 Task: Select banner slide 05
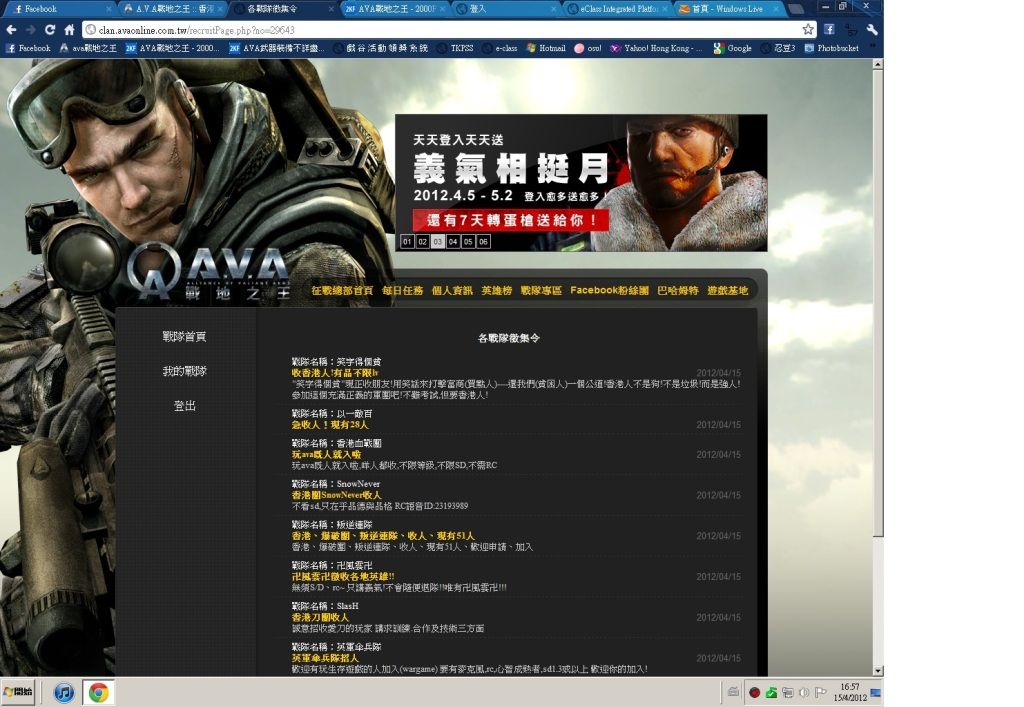pos(468,242)
